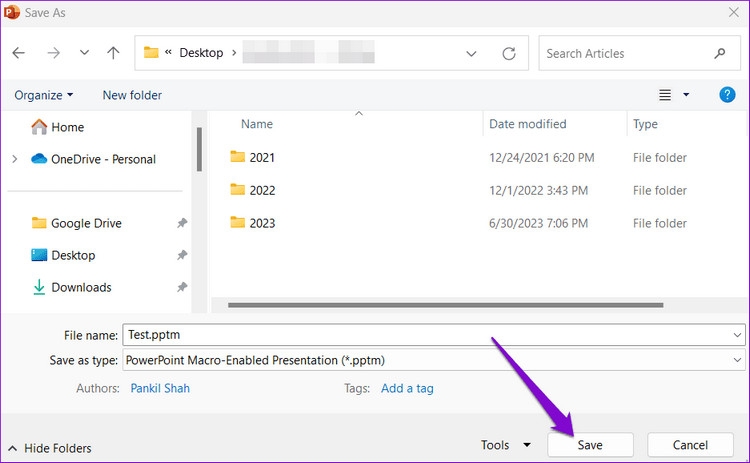Click the pin icon beside Downloads
This screenshot has width=750, height=463.
[182, 287]
